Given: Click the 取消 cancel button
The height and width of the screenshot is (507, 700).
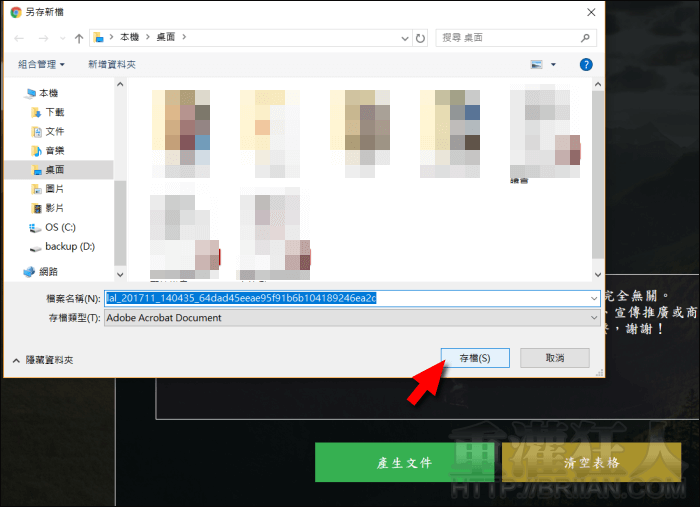Looking at the screenshot, I should tap(555, 358).
